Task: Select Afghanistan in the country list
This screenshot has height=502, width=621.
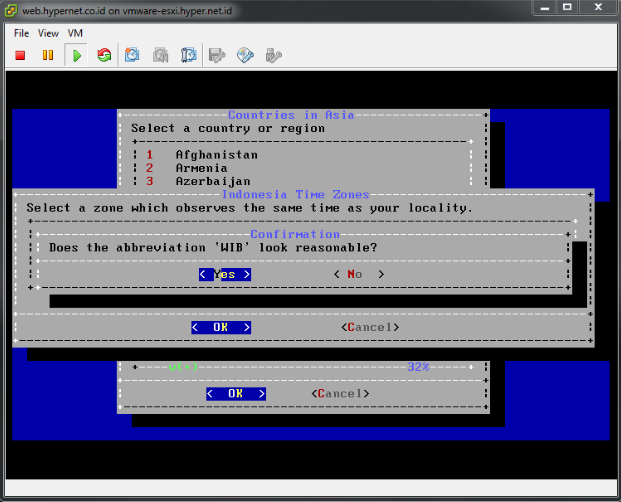Action: [217, 155]
